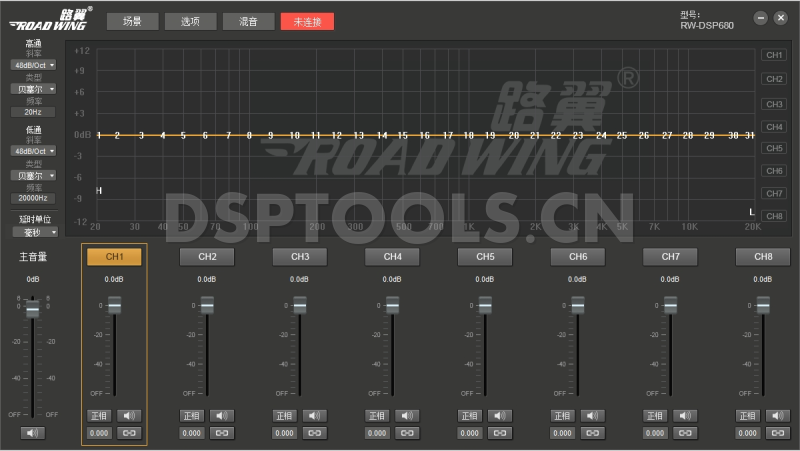The height and width of the screenshot is (451, 800).
Task: Toggle CH2 phase button 正相
Action: click(192, 416)
